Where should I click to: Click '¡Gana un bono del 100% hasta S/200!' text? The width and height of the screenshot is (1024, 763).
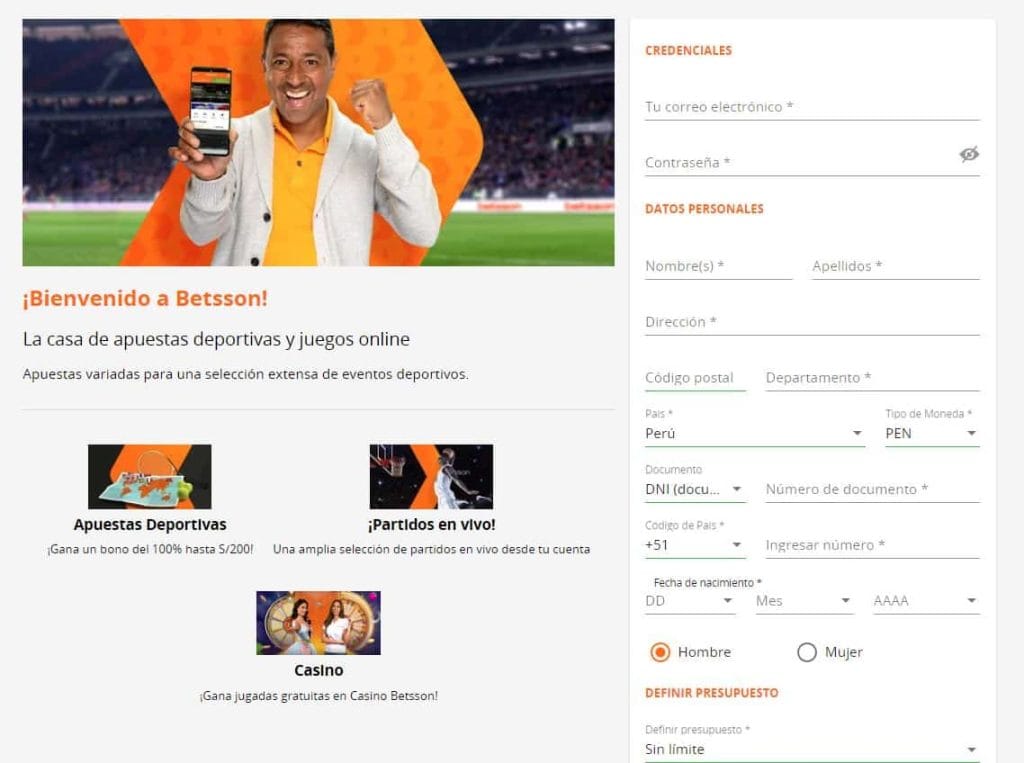pos(150,549)
